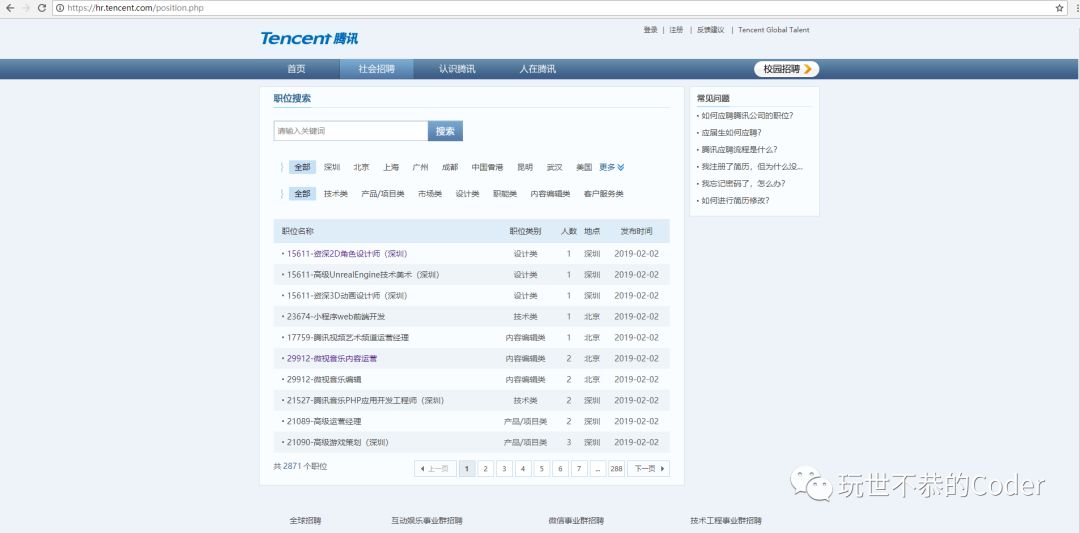Select 全部 in the job category row

(x=302, y=194)
